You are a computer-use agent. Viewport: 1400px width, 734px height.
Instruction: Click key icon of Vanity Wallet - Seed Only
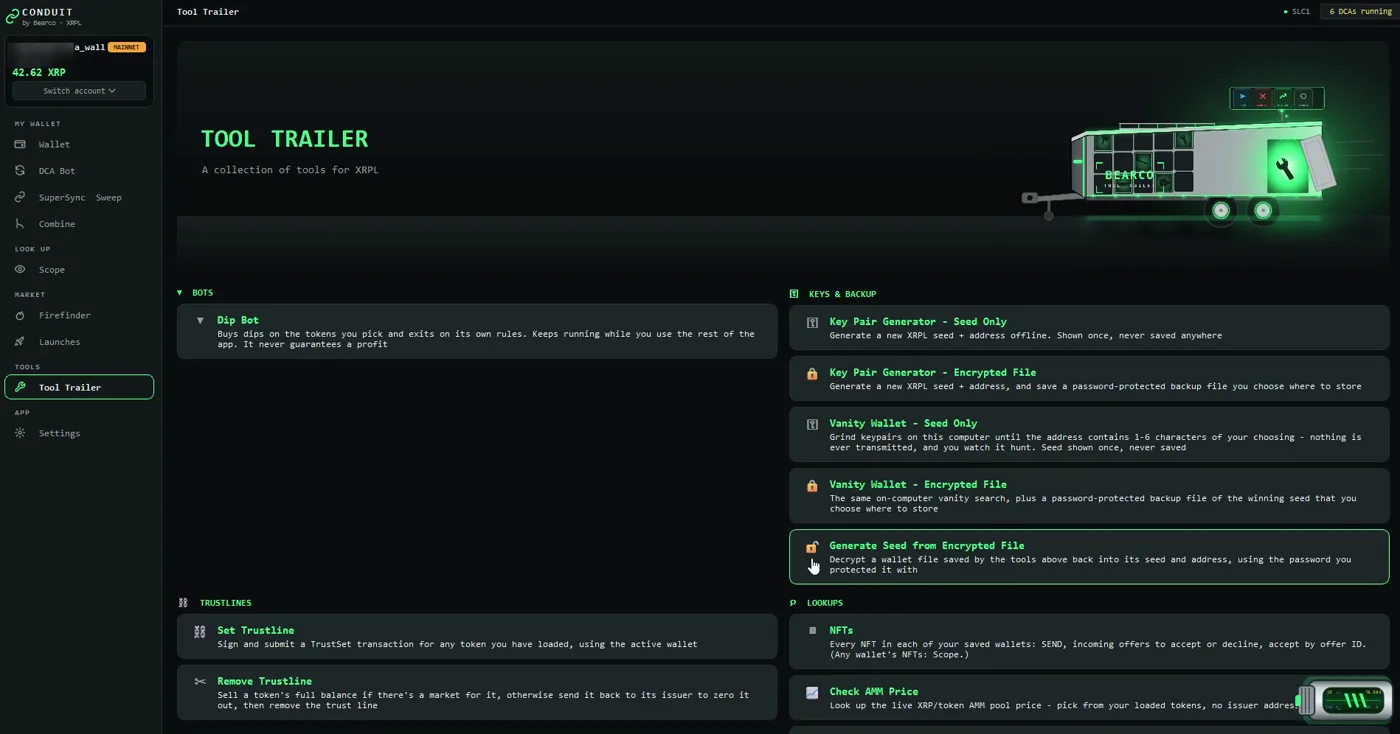(x=812, y=424)
